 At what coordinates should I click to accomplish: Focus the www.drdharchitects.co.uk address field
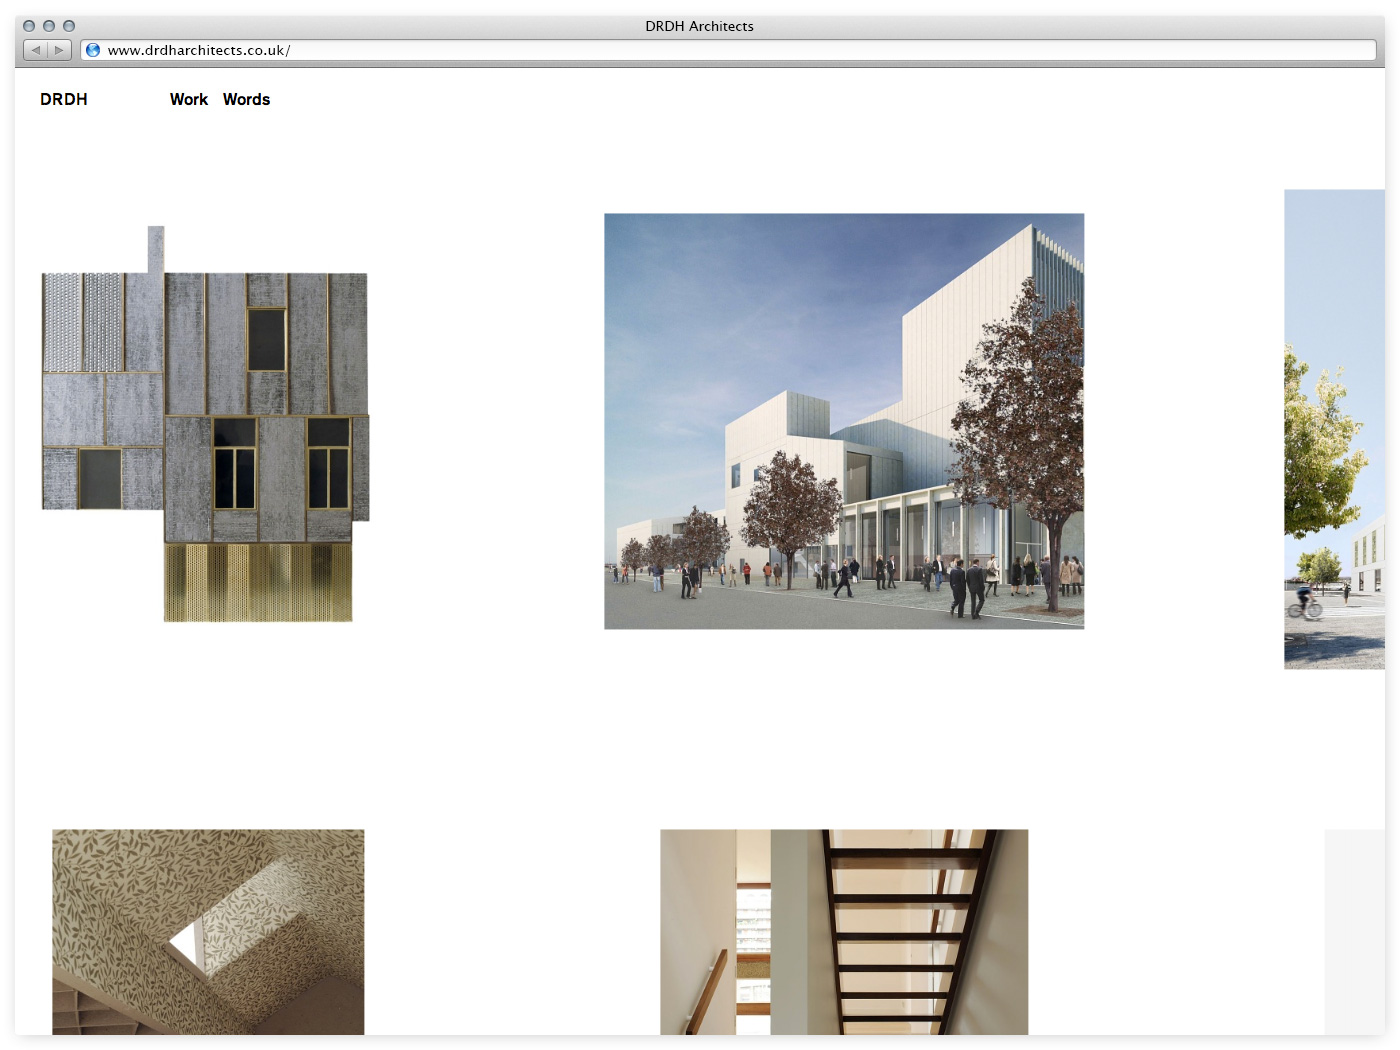700,50
